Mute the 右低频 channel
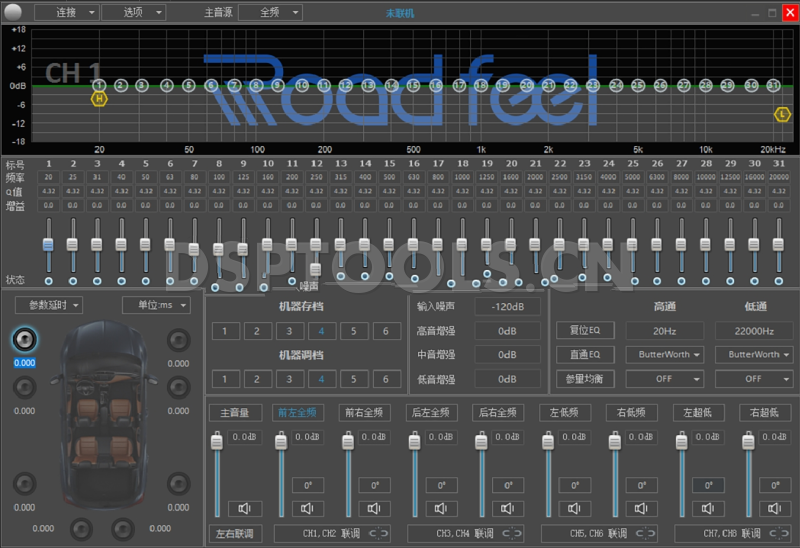The image size is (800, 548). point(642,508)
